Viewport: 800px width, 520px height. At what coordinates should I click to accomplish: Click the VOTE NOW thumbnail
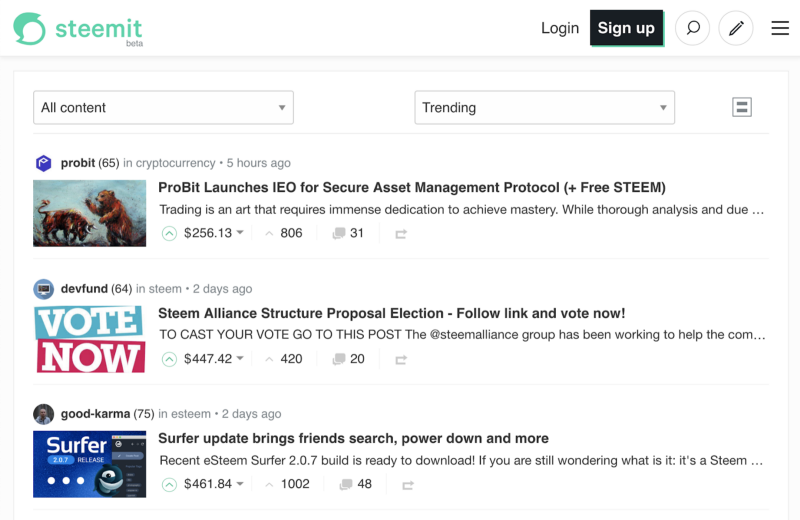point(90,339)
